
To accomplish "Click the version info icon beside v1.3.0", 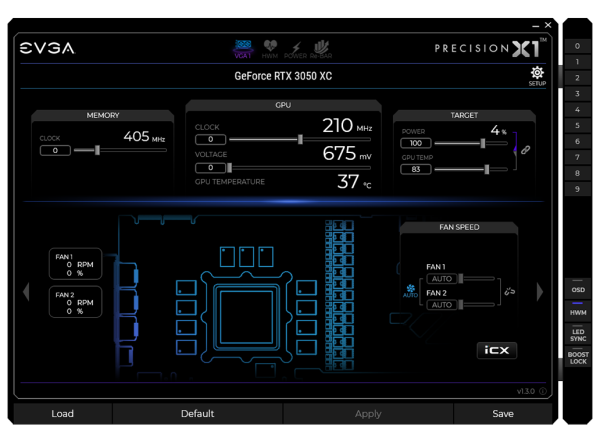I will point(543,391).
